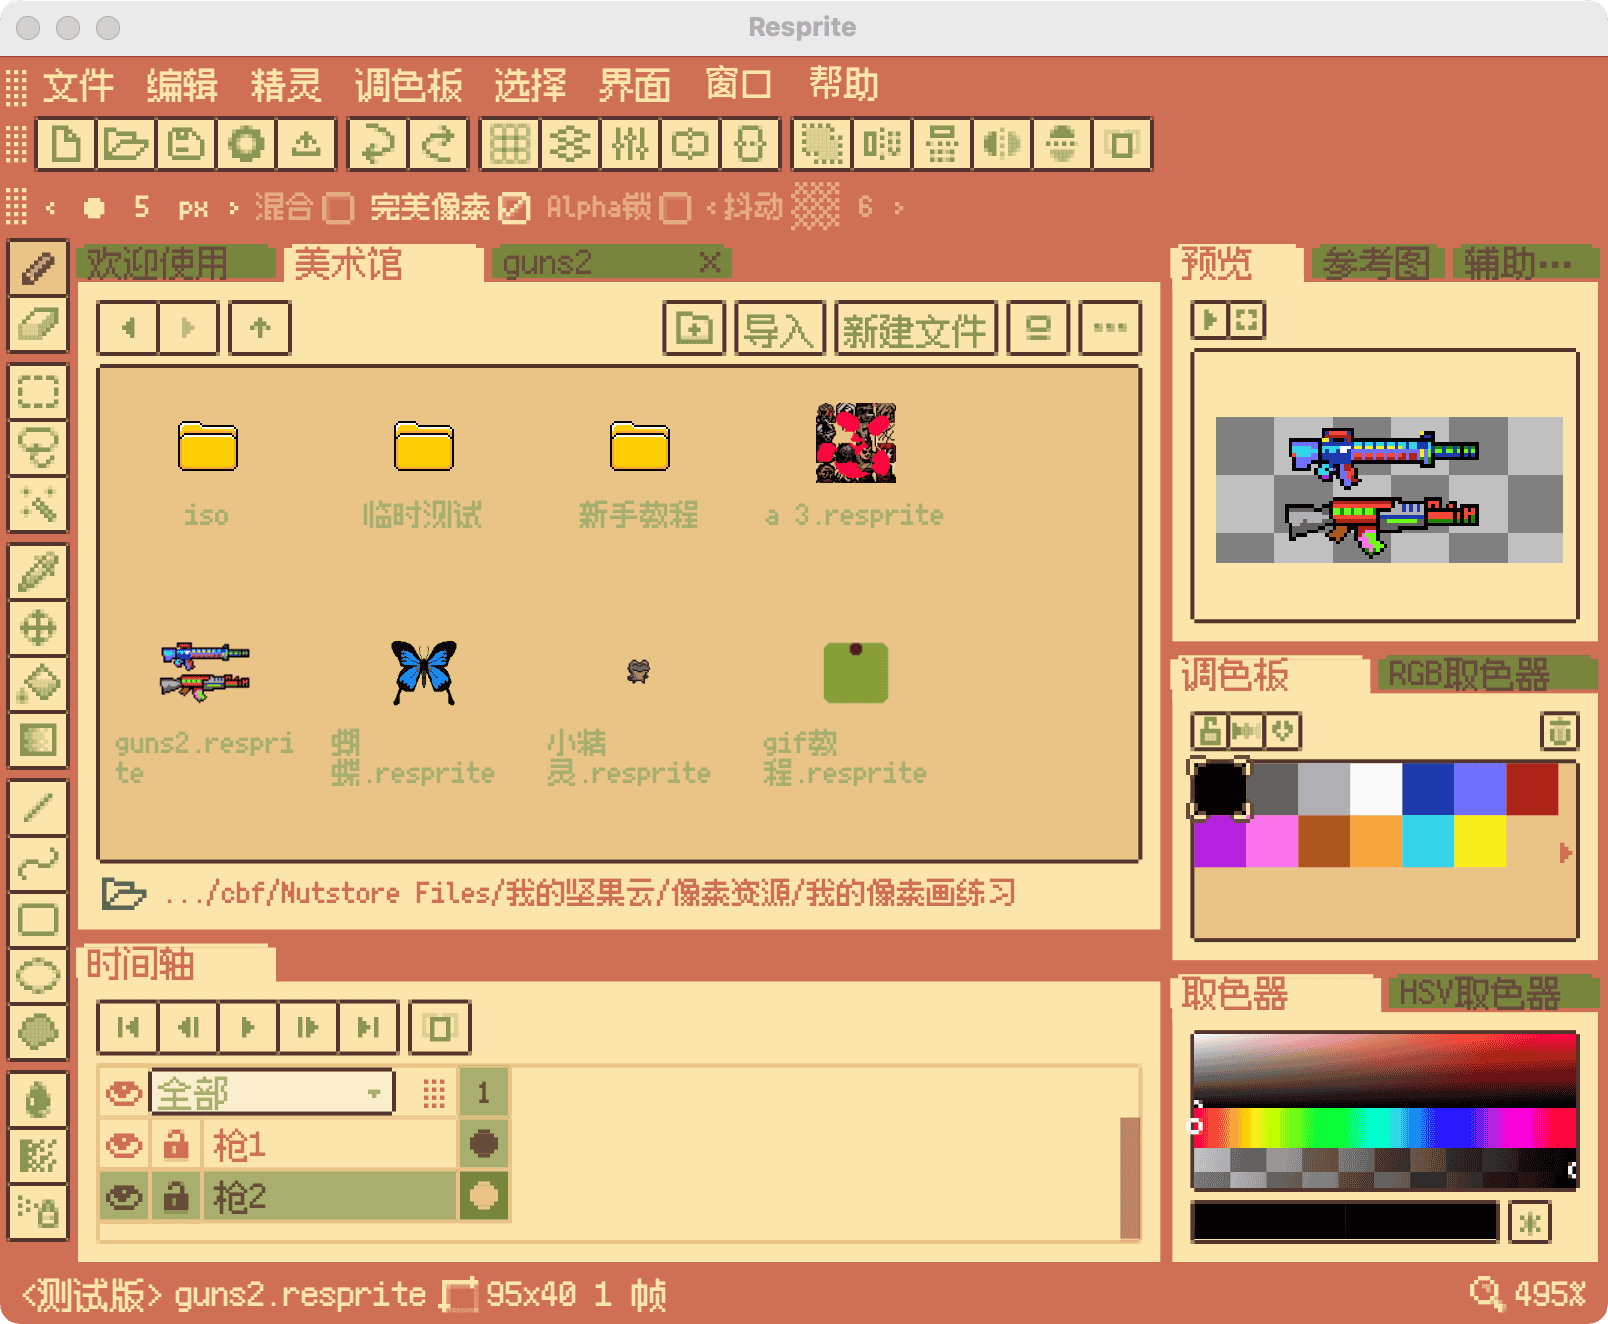The image size is (1608, 1324).
Task: Toggle the 完美像素 pixel-perfect checkbox
Action: (x=514, y=208)
